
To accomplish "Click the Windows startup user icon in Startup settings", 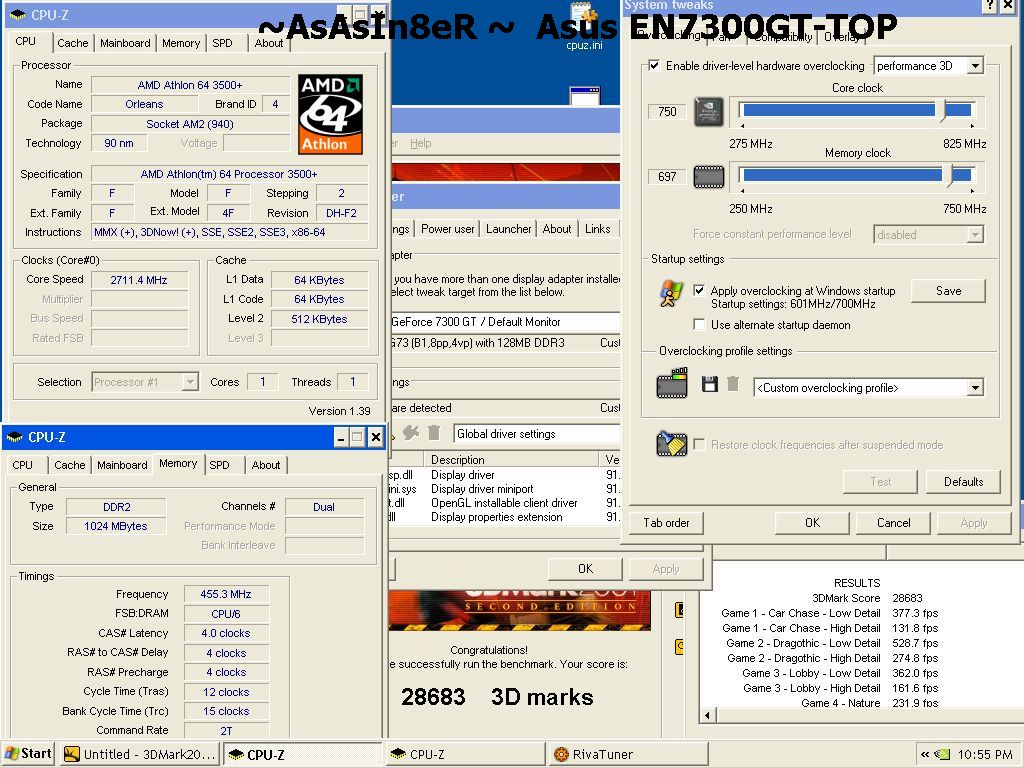I will 671,294.
